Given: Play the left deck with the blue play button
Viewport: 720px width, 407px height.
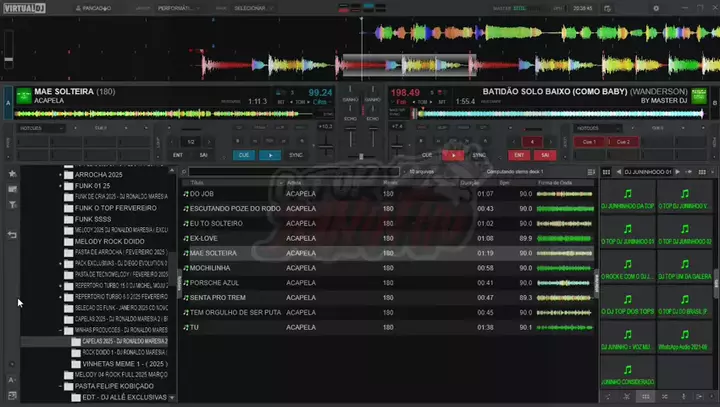Looking at the screenshot, I should (x=270, y=155).
